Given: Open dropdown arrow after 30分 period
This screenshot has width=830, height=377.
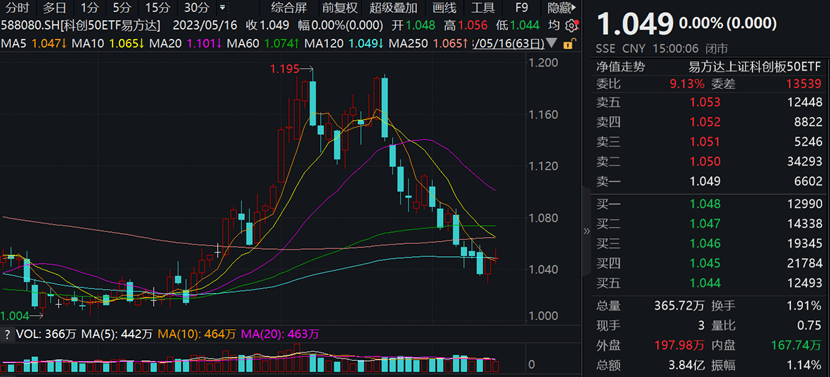Looking at the screenshot, I should click(222, 8).
